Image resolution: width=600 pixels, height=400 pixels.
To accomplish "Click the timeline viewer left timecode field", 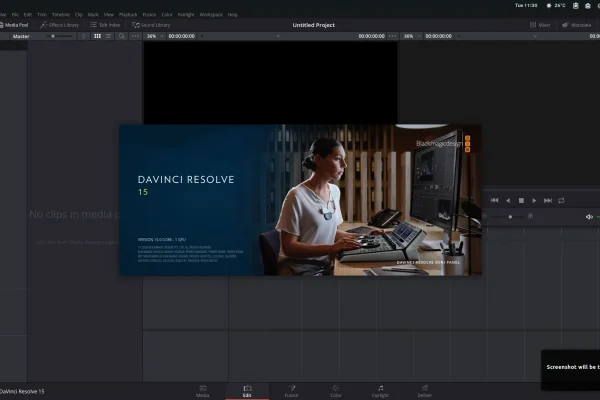I will click(439, 36).
